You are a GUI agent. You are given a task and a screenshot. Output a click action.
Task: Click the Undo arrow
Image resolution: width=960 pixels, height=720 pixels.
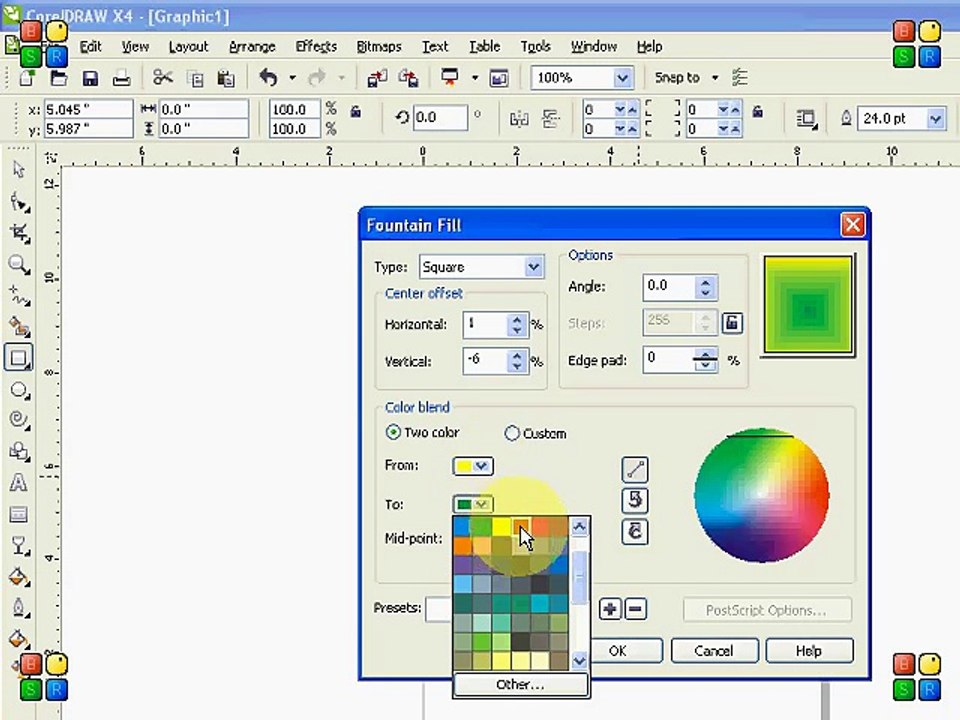click(268, 77)
